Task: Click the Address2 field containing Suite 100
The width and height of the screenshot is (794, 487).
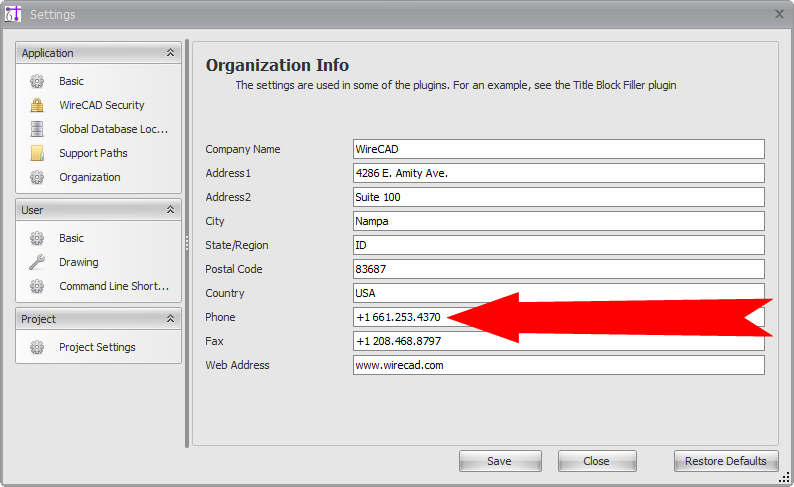Action: (x=559, y=197)
